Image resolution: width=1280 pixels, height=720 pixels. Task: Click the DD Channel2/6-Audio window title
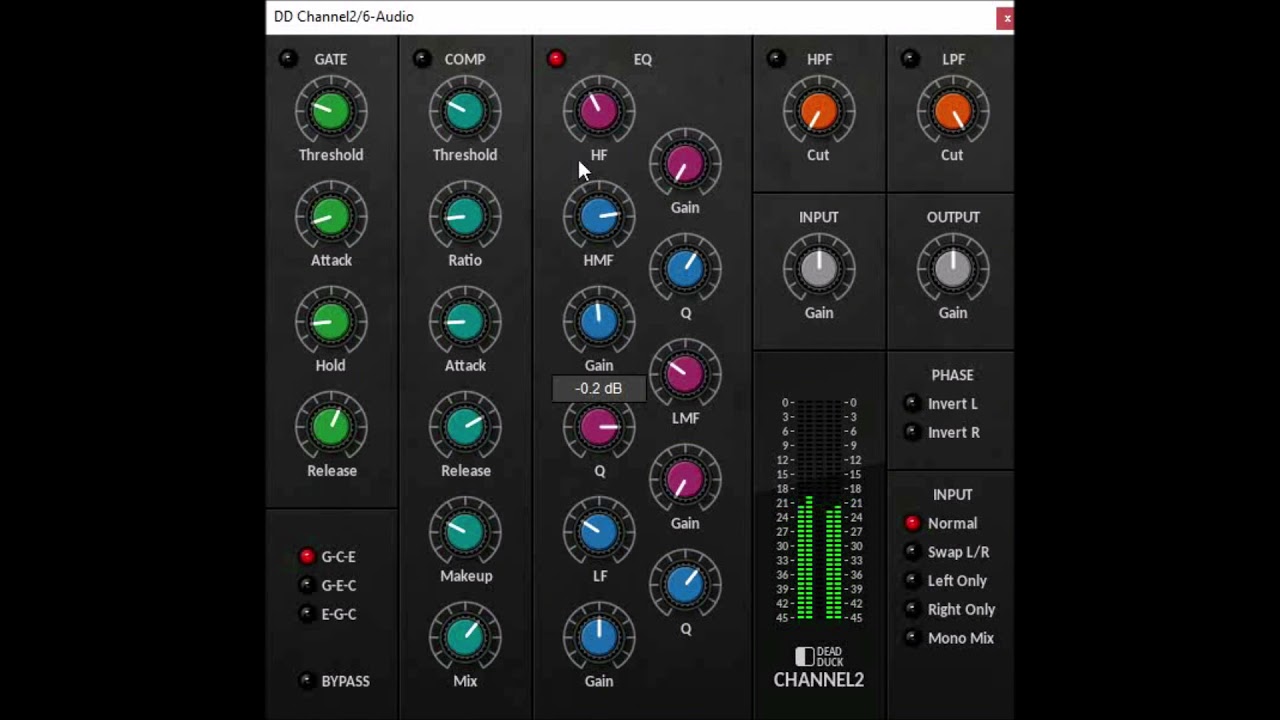[x=344, y=17]
